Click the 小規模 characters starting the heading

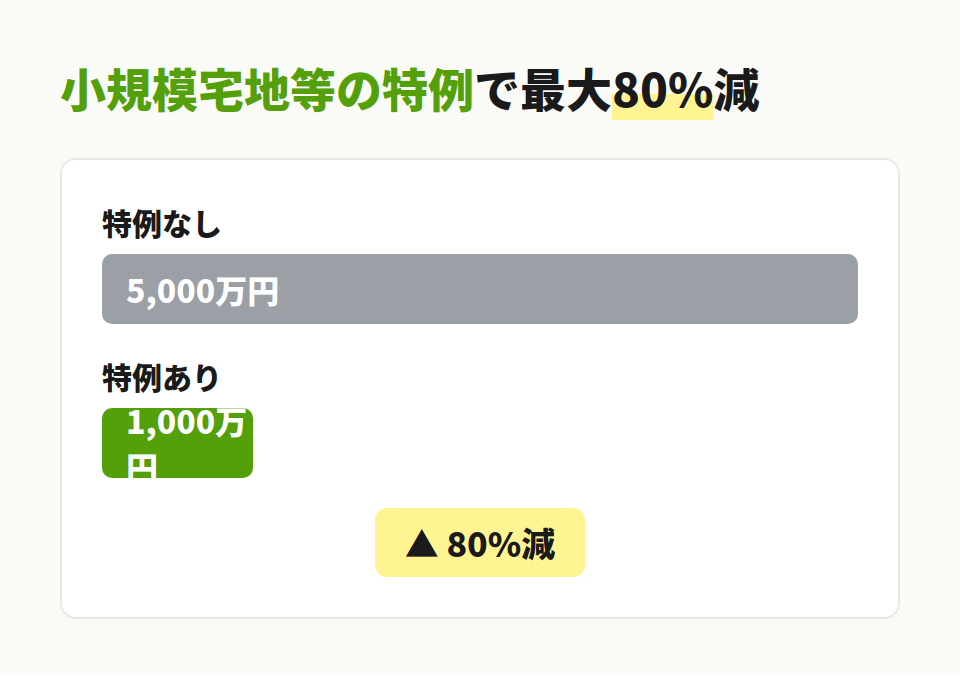tap(130, 91)
